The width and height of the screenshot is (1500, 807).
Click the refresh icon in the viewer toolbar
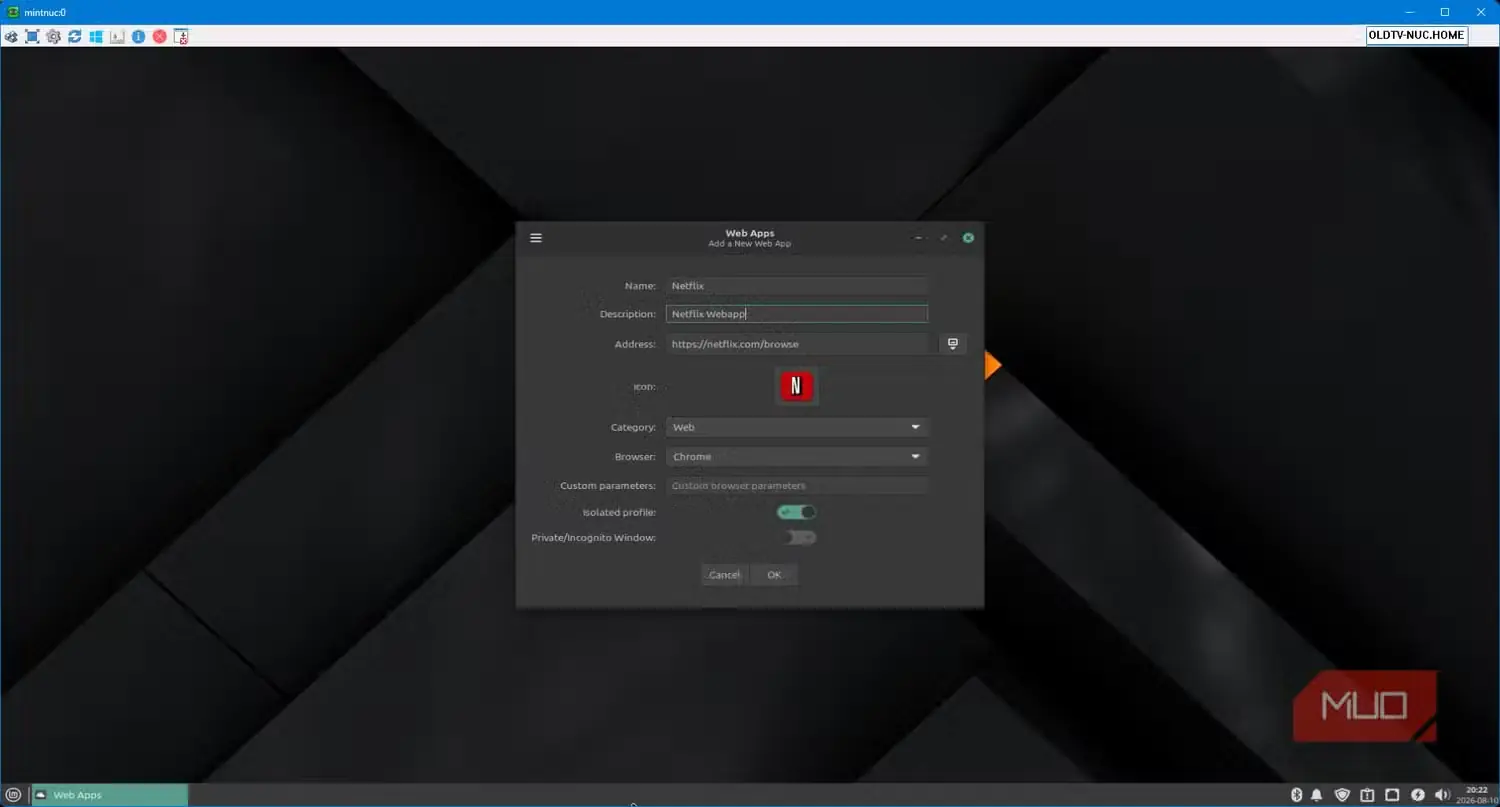click(75, 36)
